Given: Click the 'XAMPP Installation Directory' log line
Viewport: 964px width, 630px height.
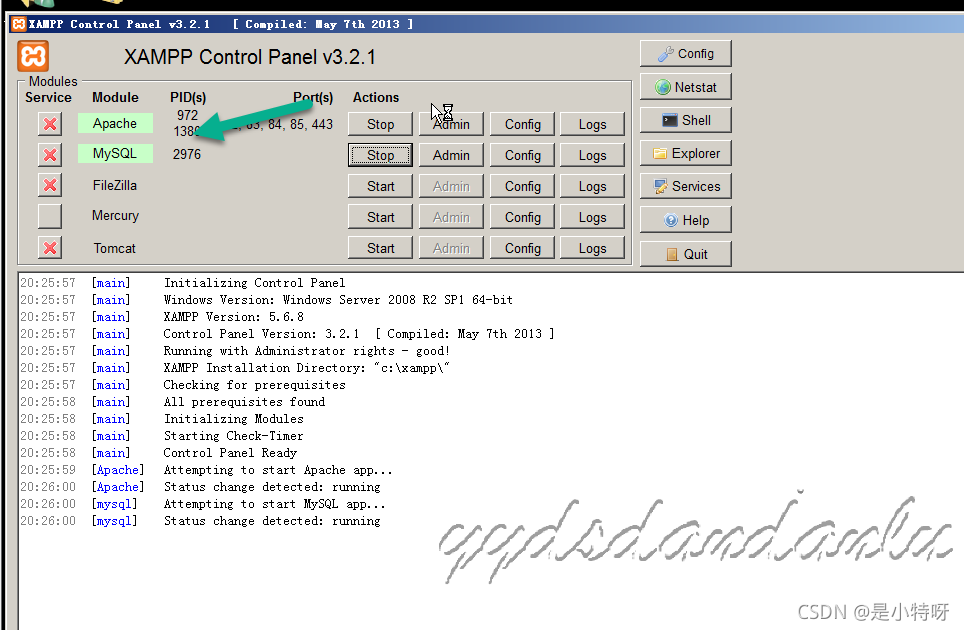Looking at the screenshot, I should tap(306, 368).
